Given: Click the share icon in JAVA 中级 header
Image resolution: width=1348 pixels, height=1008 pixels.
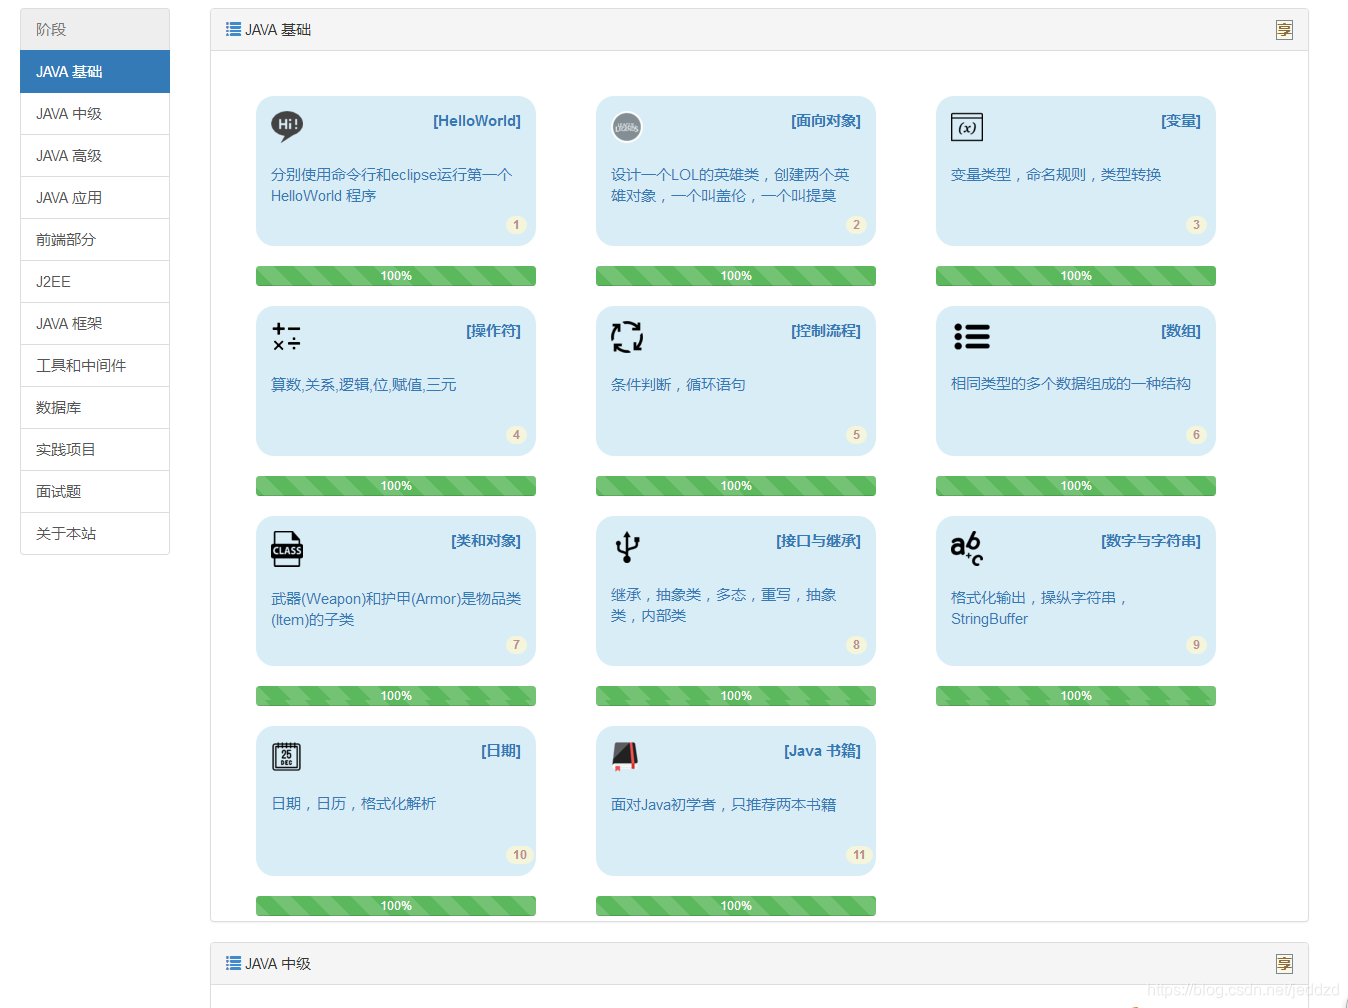Looking at the screenshot, I should pyautogui.click(x=1284, y=964).
